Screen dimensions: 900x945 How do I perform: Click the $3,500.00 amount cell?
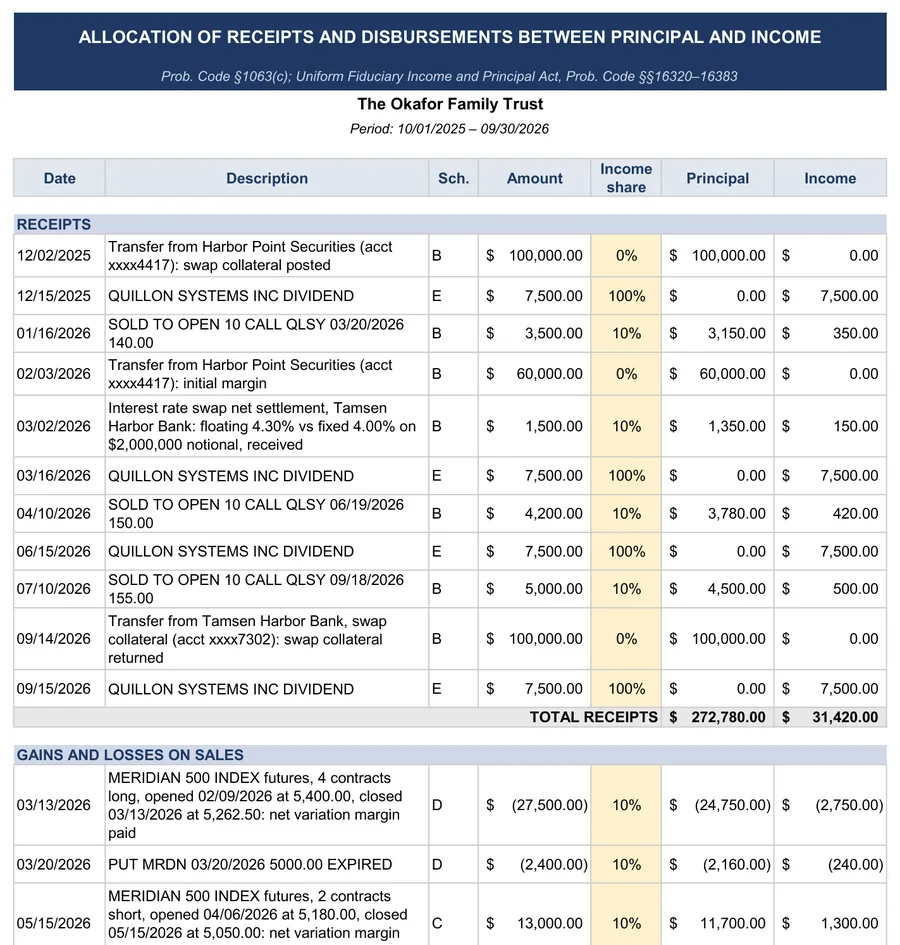pos(535,333)
